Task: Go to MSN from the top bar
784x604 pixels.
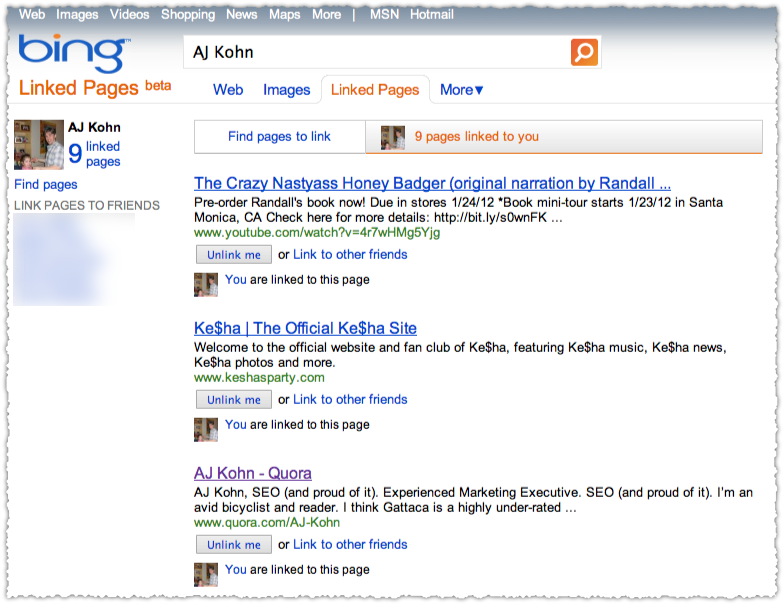Action: [x=384, y=14]
